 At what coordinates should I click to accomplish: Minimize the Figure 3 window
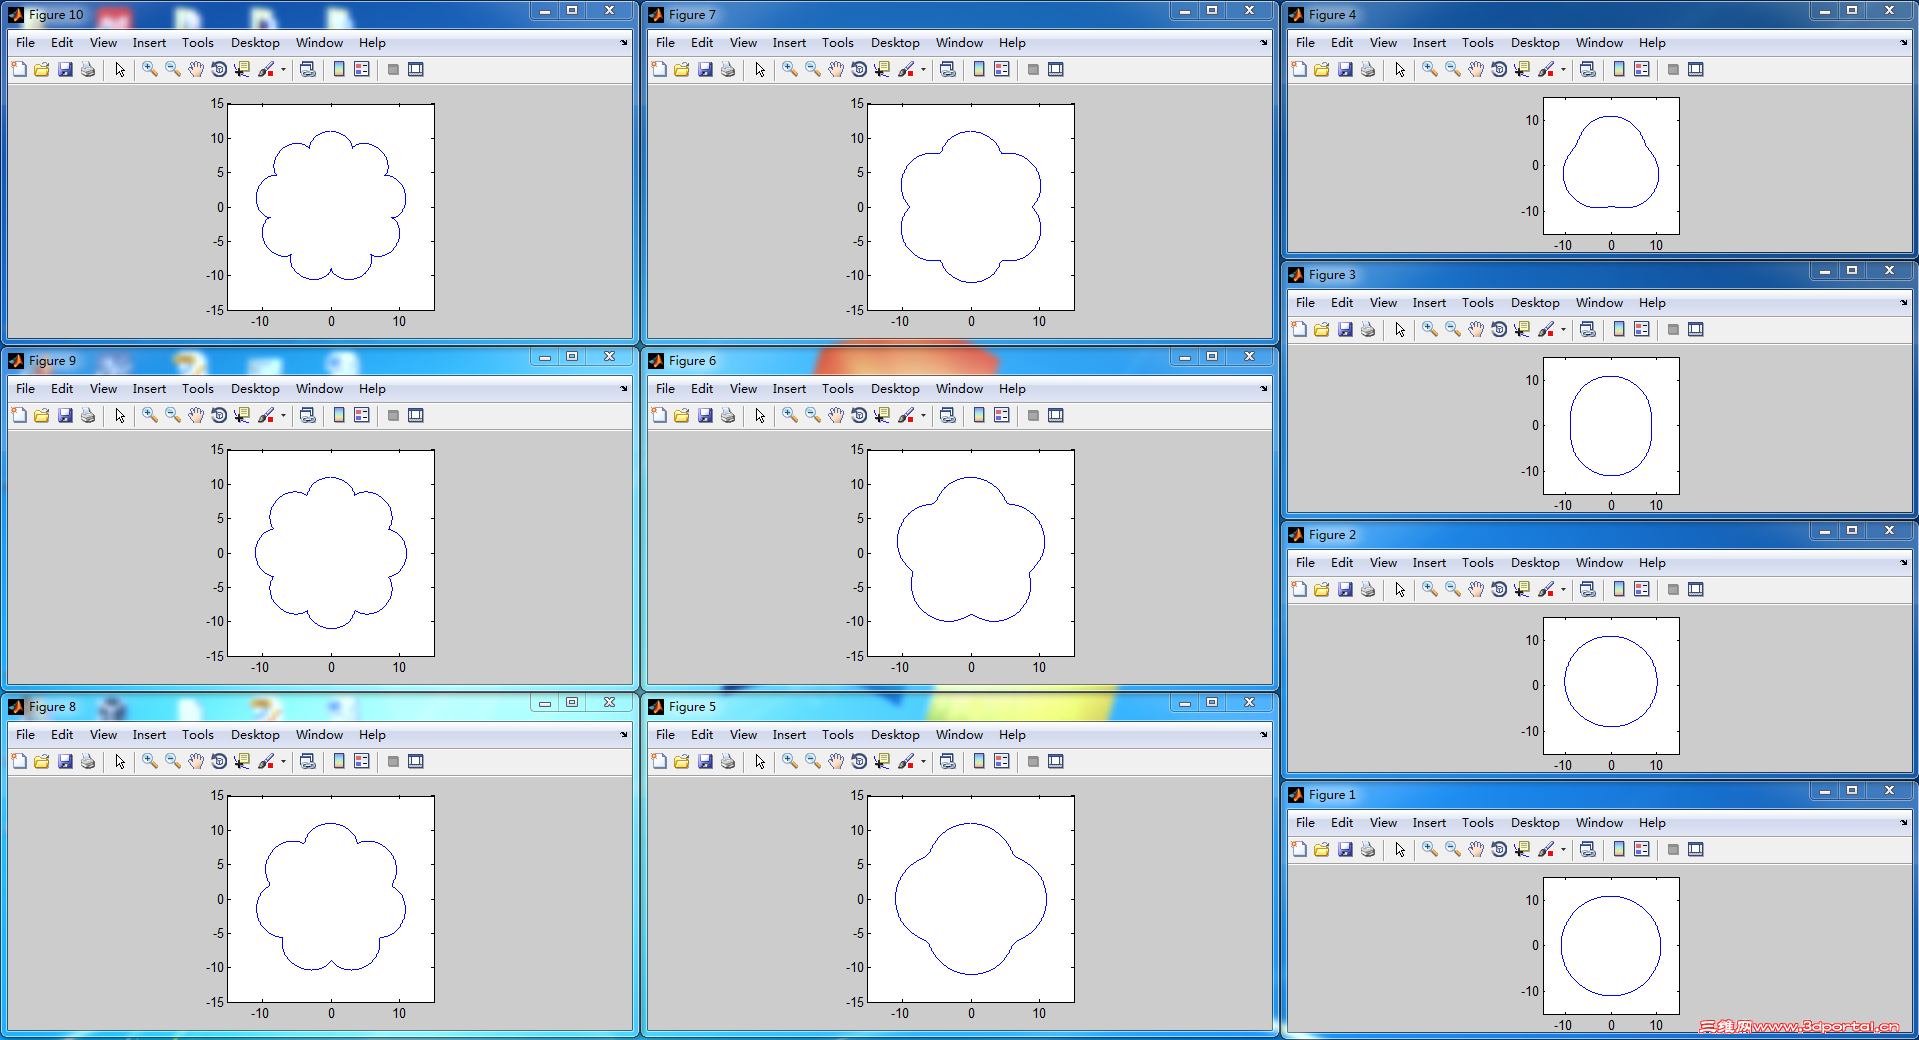pos(1825,271)
